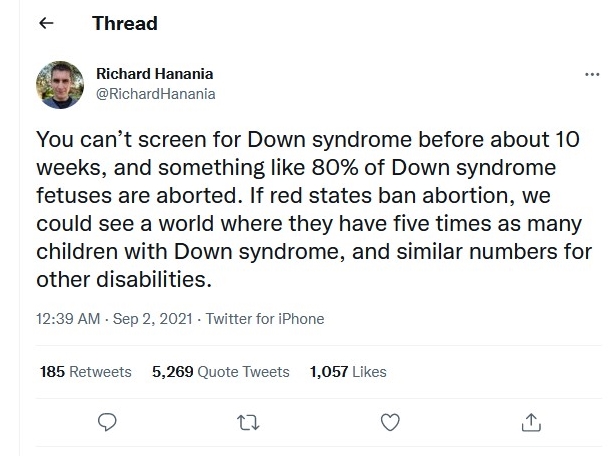The height and width of the screenshot is (456, 608).
Task: Click the '80%' figure in the tweet text
Action: click(335, 167)
